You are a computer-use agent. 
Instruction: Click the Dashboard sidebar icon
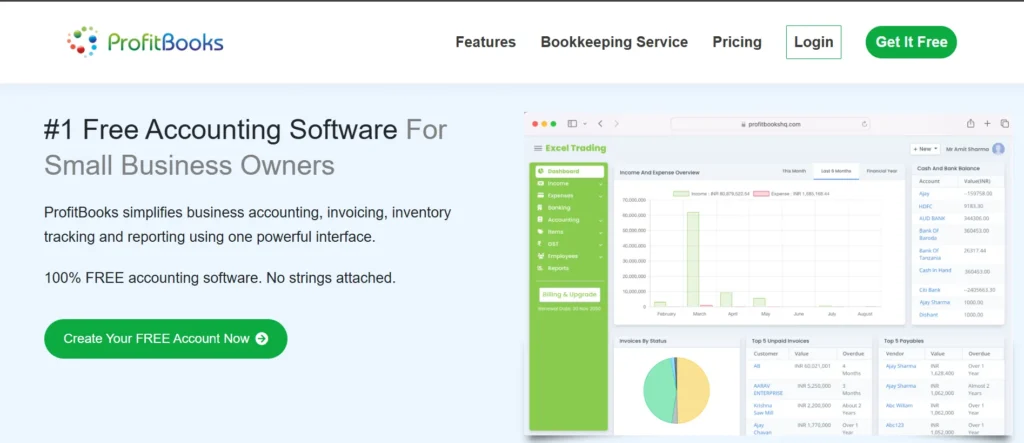click(541, 171)
